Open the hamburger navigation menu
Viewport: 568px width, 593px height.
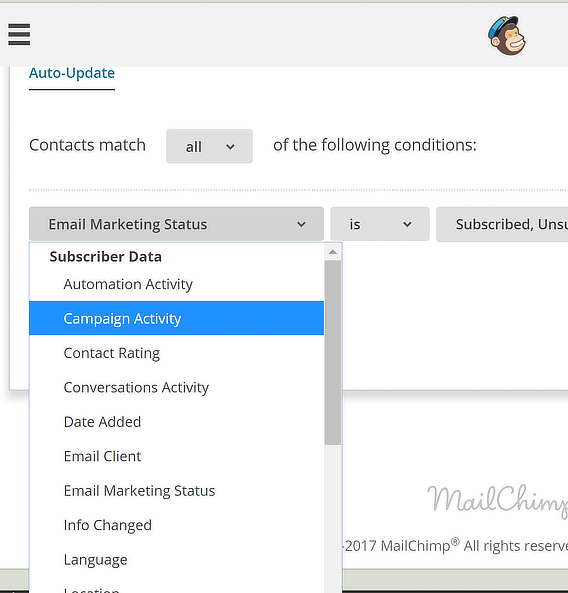pyautogui.click(x=19, y=34)
